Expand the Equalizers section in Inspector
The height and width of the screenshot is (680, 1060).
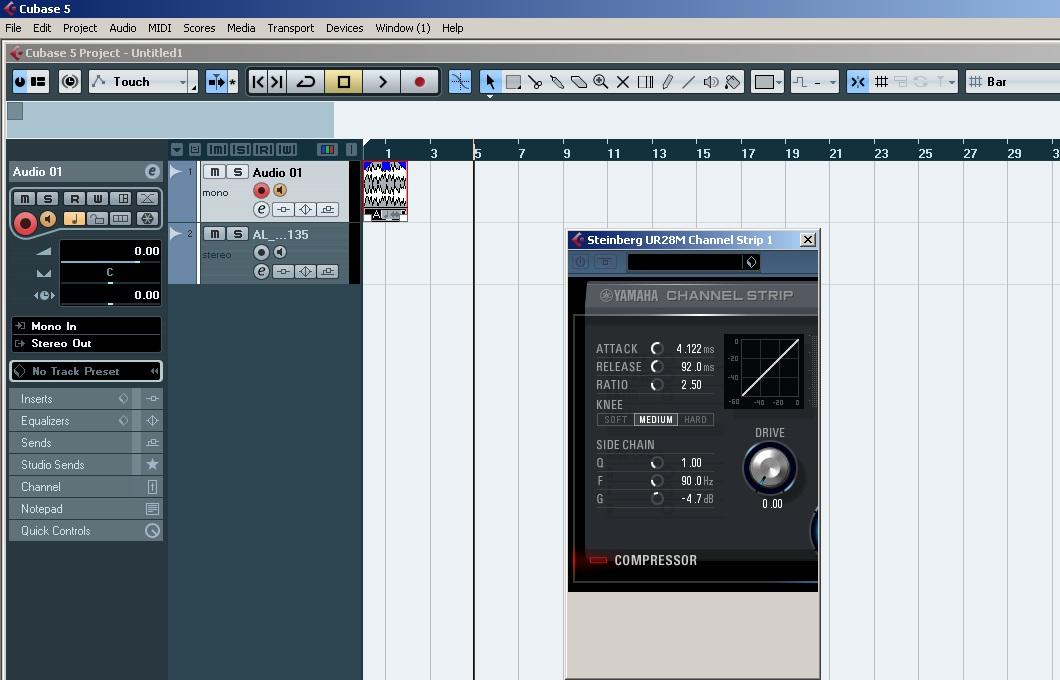70,420
